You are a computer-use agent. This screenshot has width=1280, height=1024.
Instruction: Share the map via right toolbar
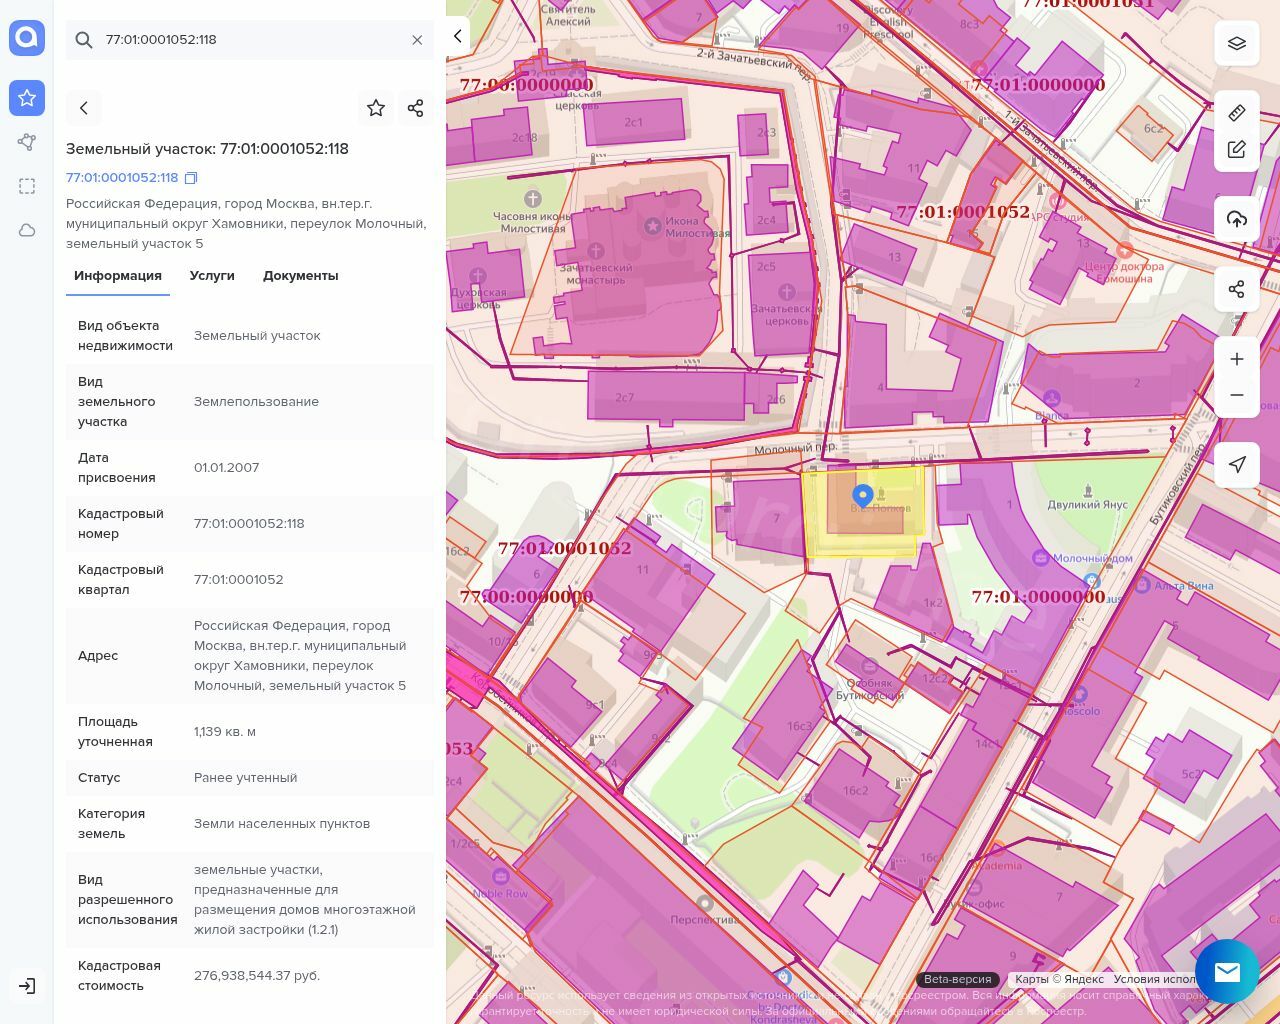pos(1237,289)
